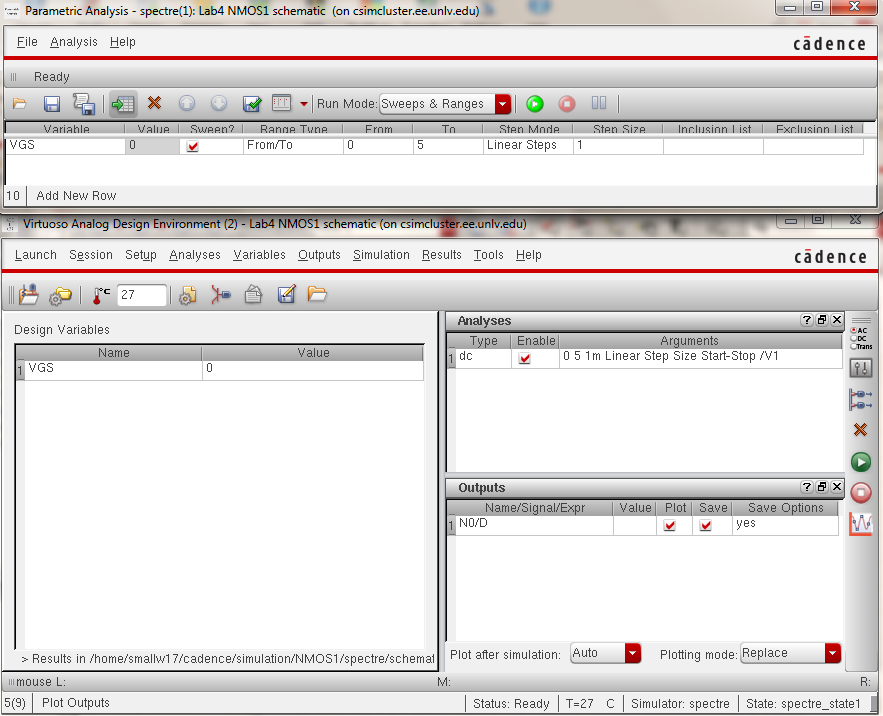883x716 pixels.
Task: Click the add sweep row icon with green arrow
Action: click(x=123, y=104)
